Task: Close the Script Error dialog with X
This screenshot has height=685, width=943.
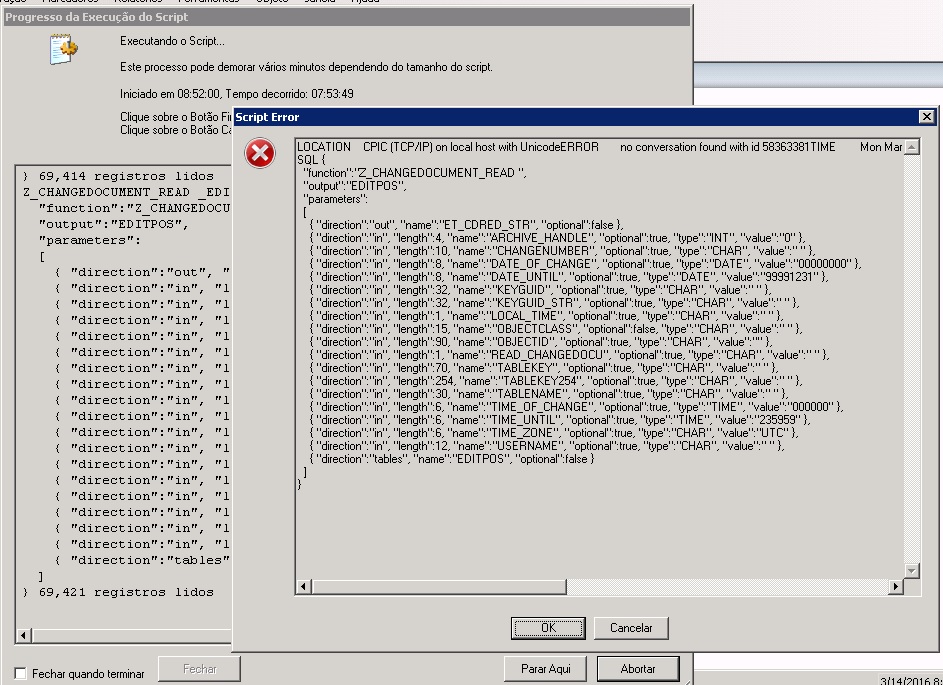Action: coord(927,117)
